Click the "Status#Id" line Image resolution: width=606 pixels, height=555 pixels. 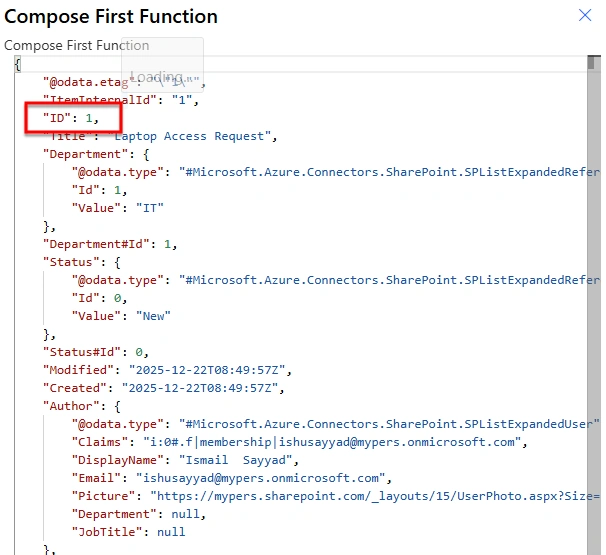96,352
